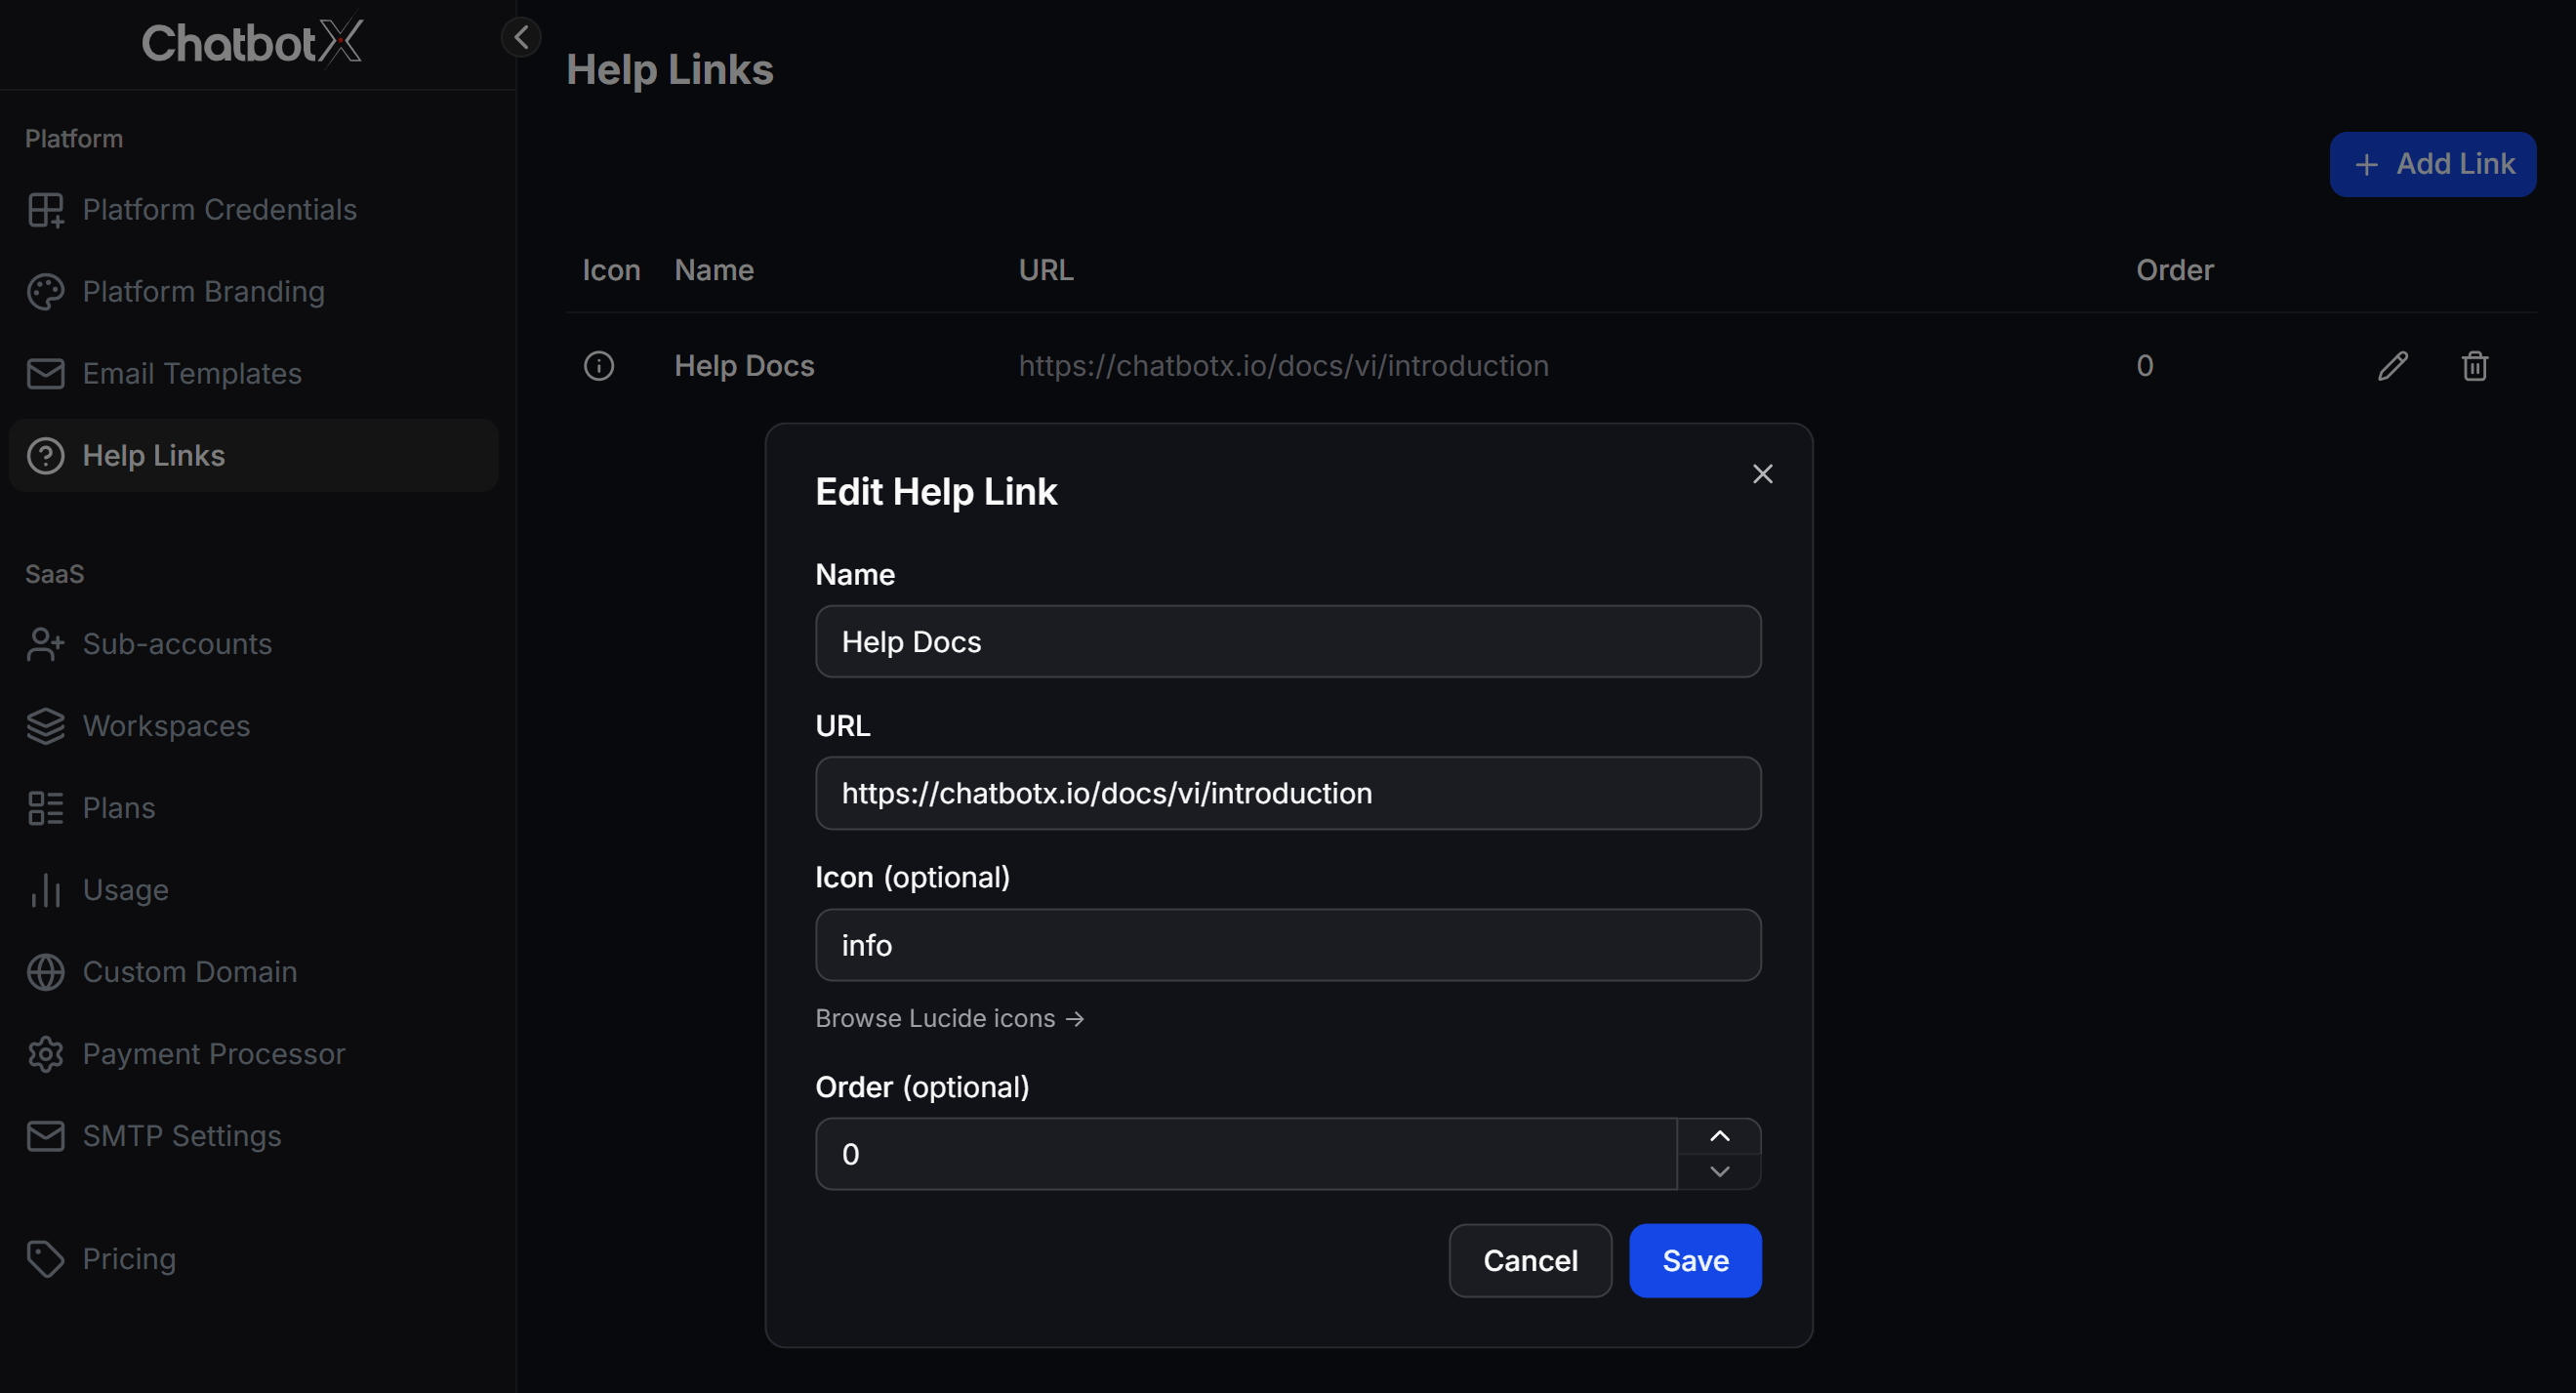Click the Order value 0 in table
The image size is (2576, 1393).
pyautogui.click(x=2145, y=366)
